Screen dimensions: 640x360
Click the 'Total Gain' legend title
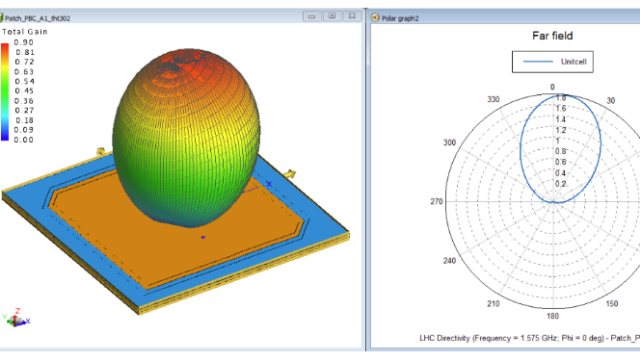[25, 31]
